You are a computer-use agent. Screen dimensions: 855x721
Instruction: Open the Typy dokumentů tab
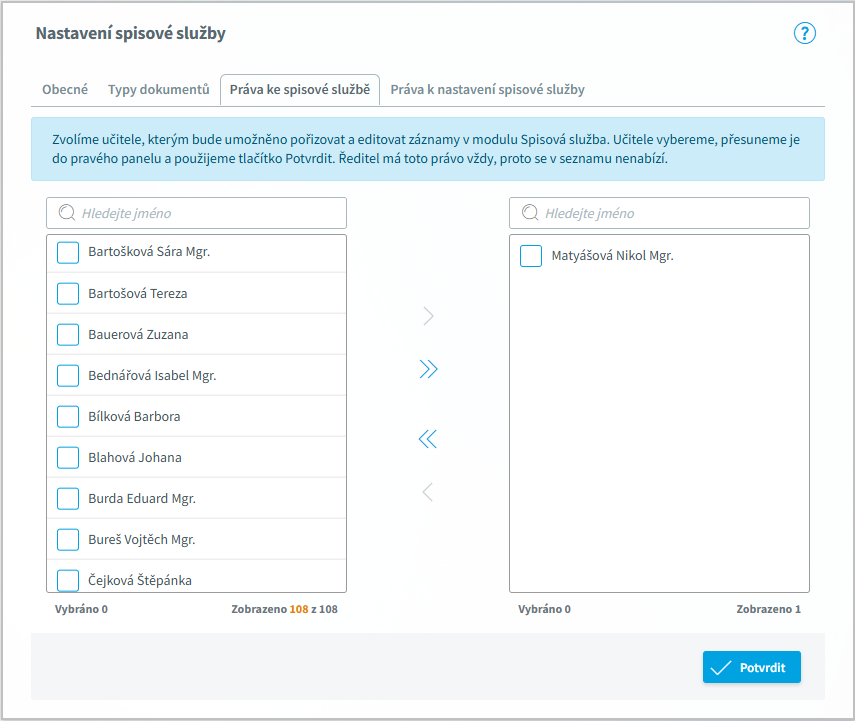pos(158,90)
